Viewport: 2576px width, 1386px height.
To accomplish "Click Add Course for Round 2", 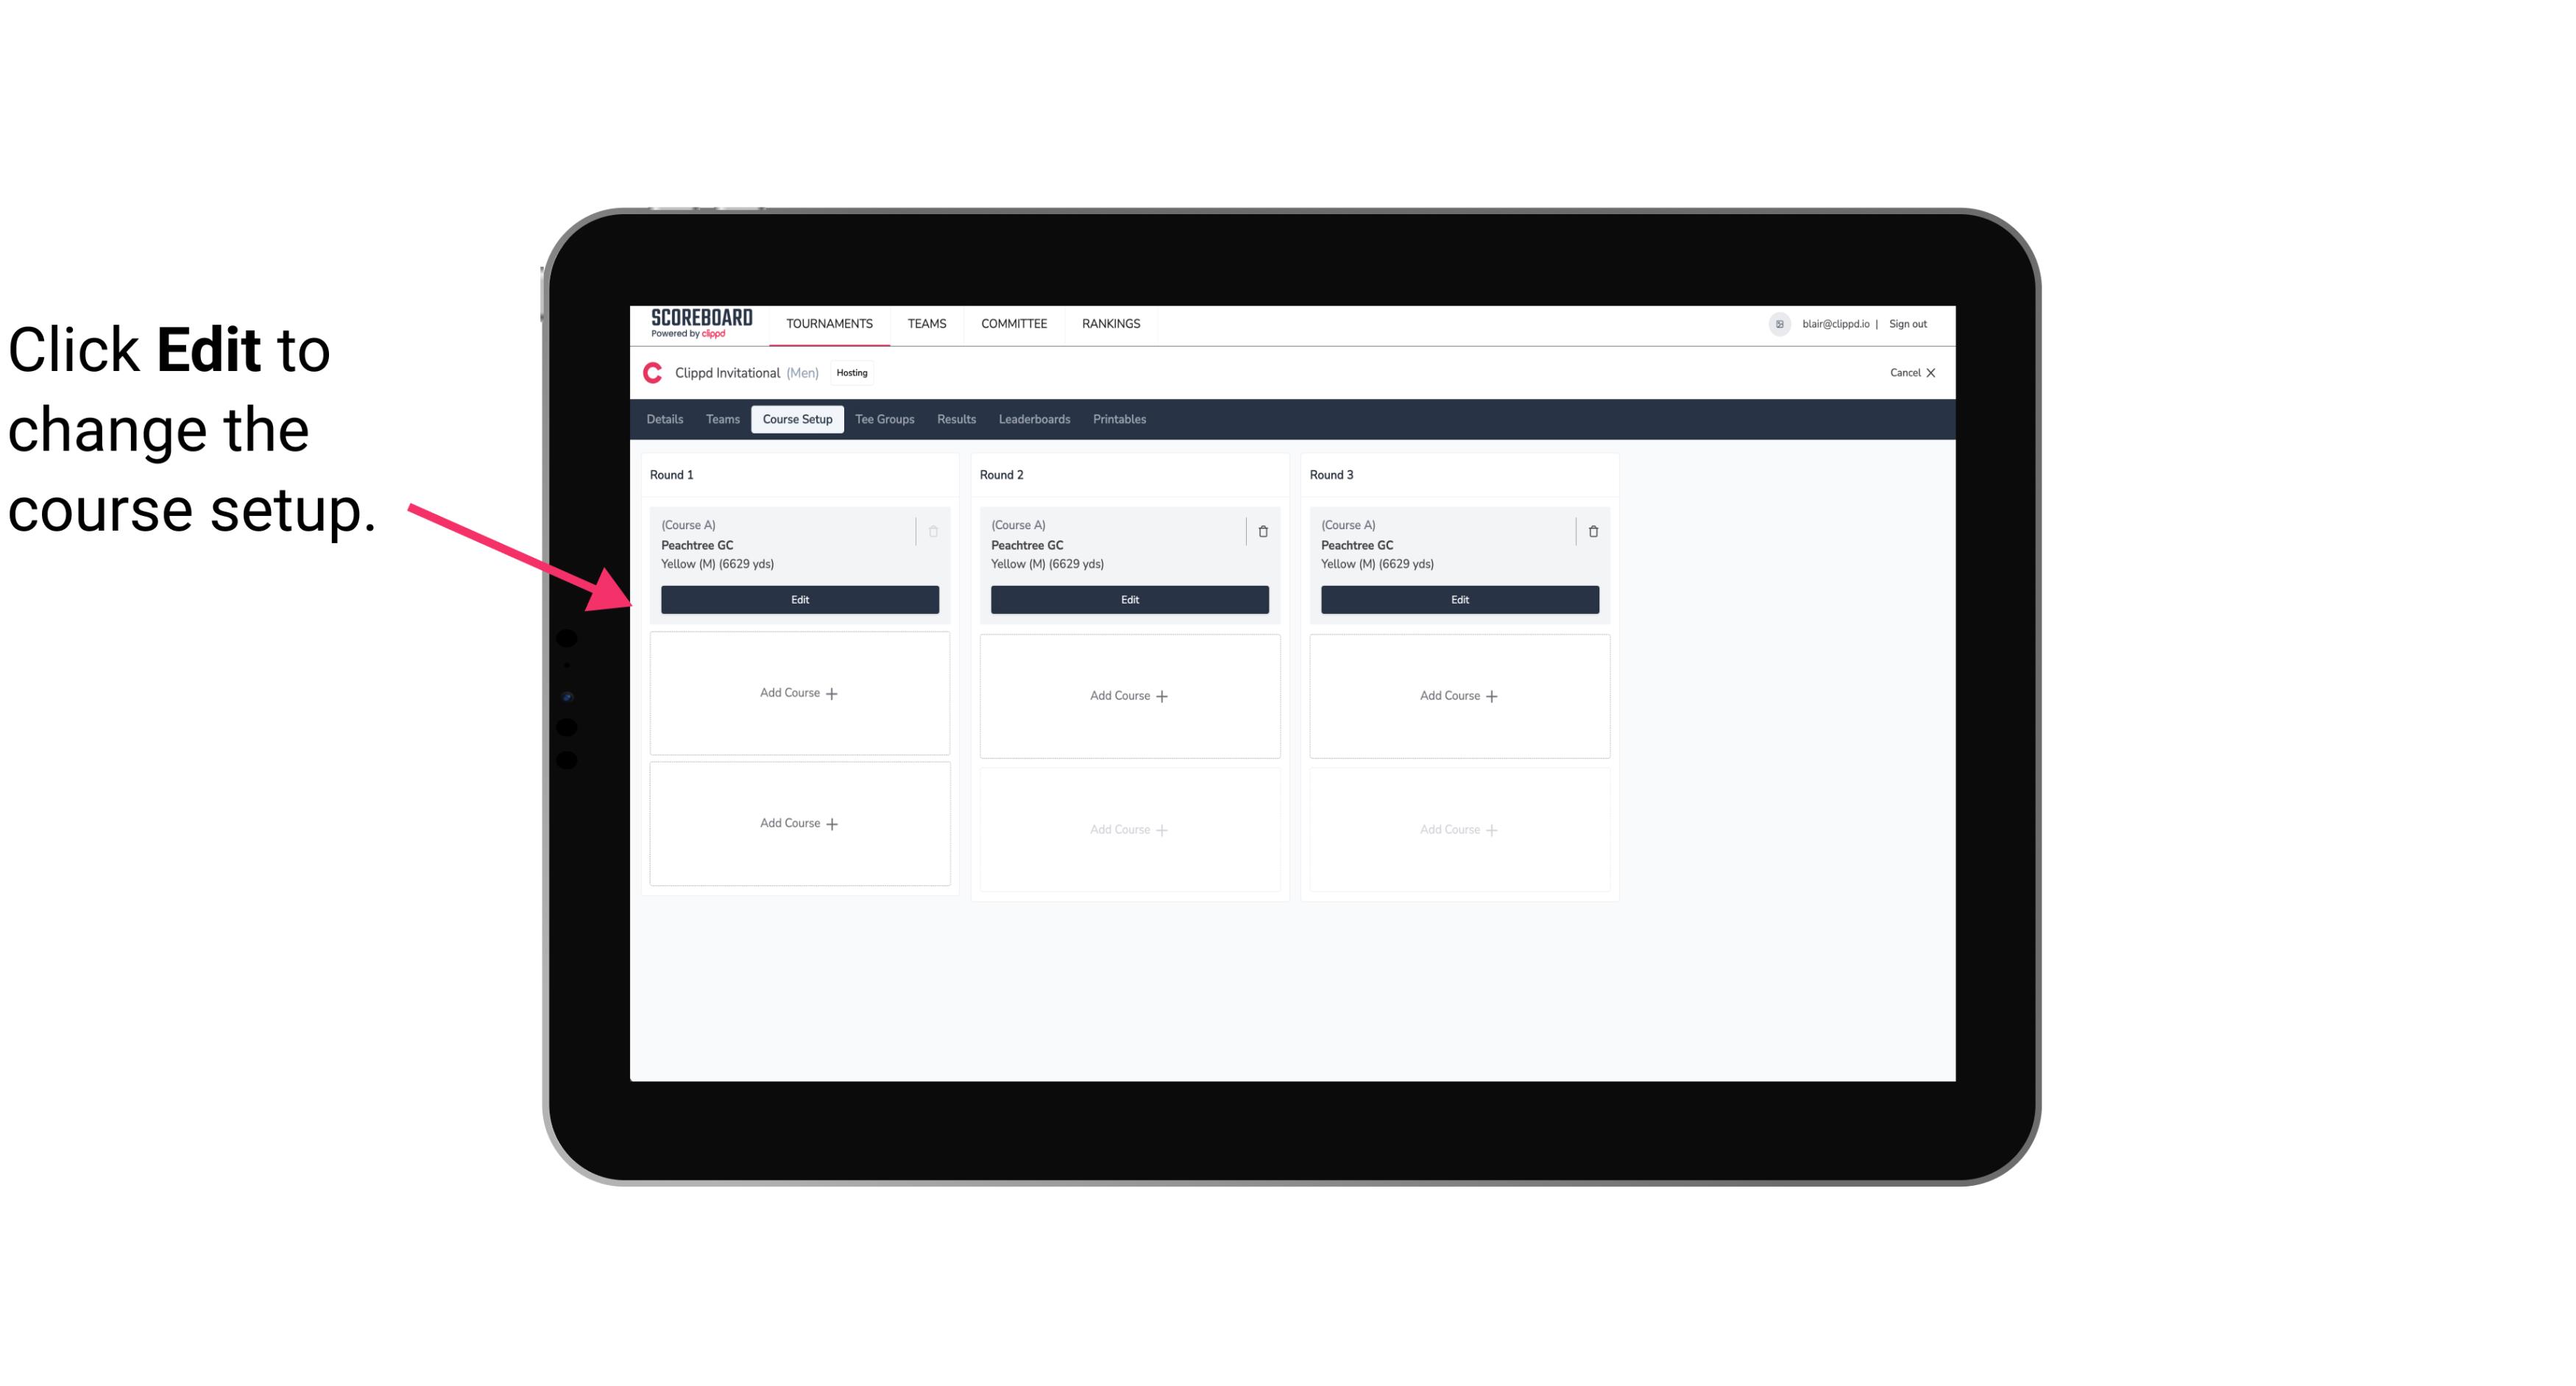I will pyautogui.click(x=1128, y=693).
